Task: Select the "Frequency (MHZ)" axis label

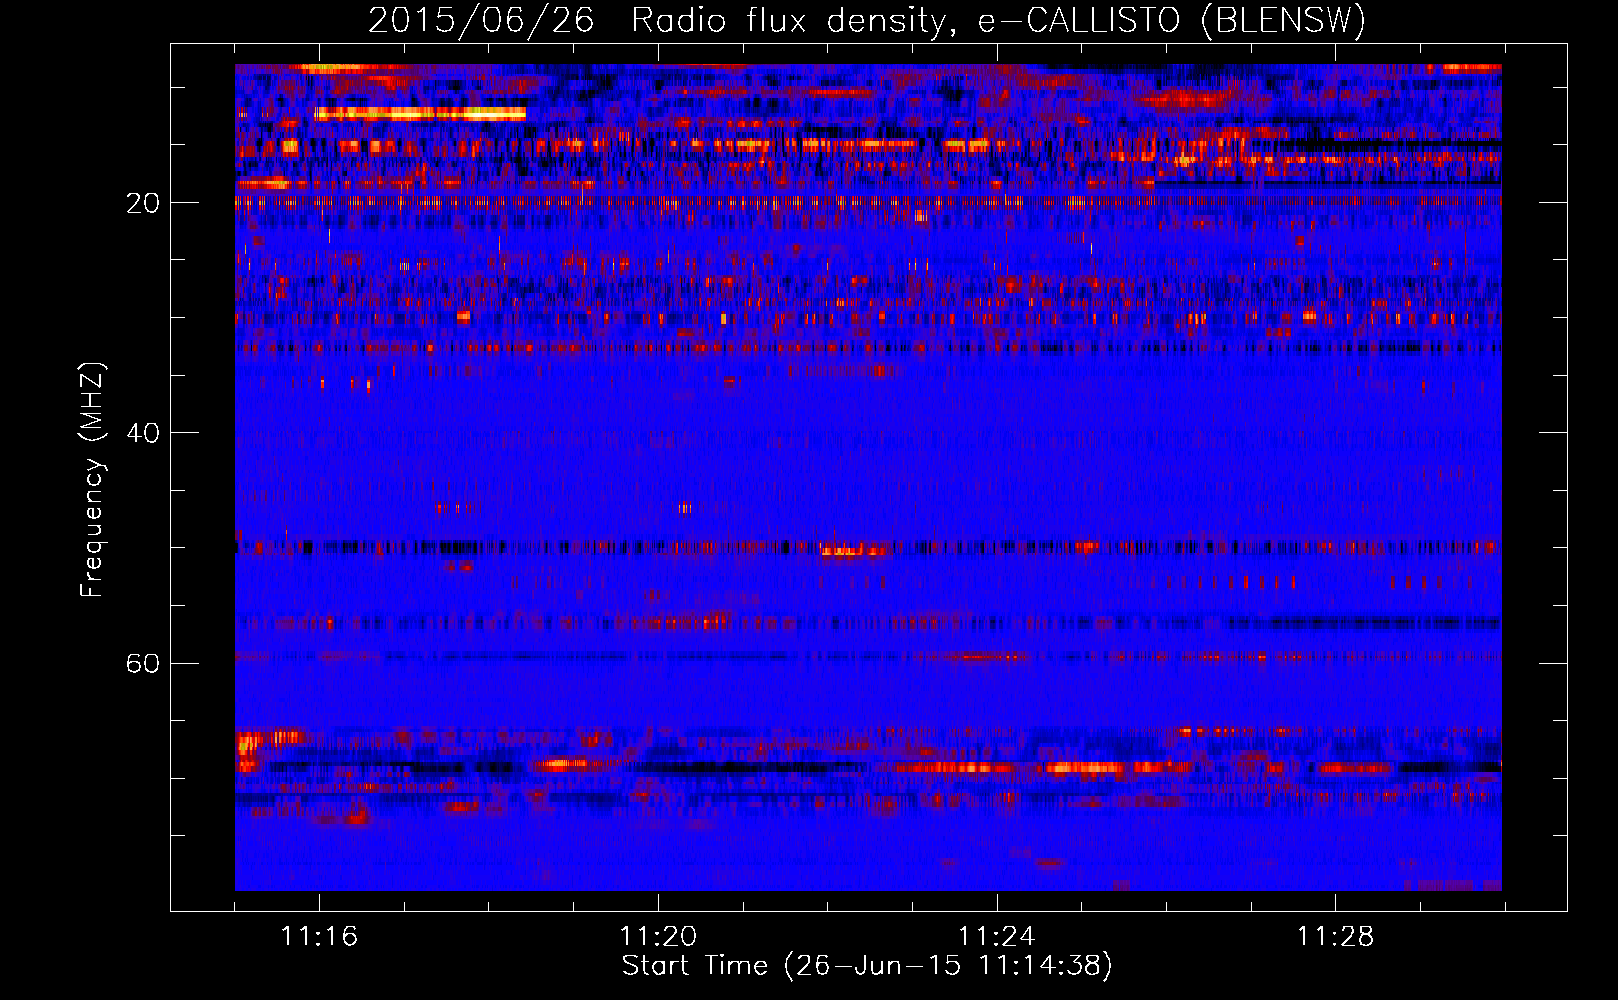Action: (92, 480)
